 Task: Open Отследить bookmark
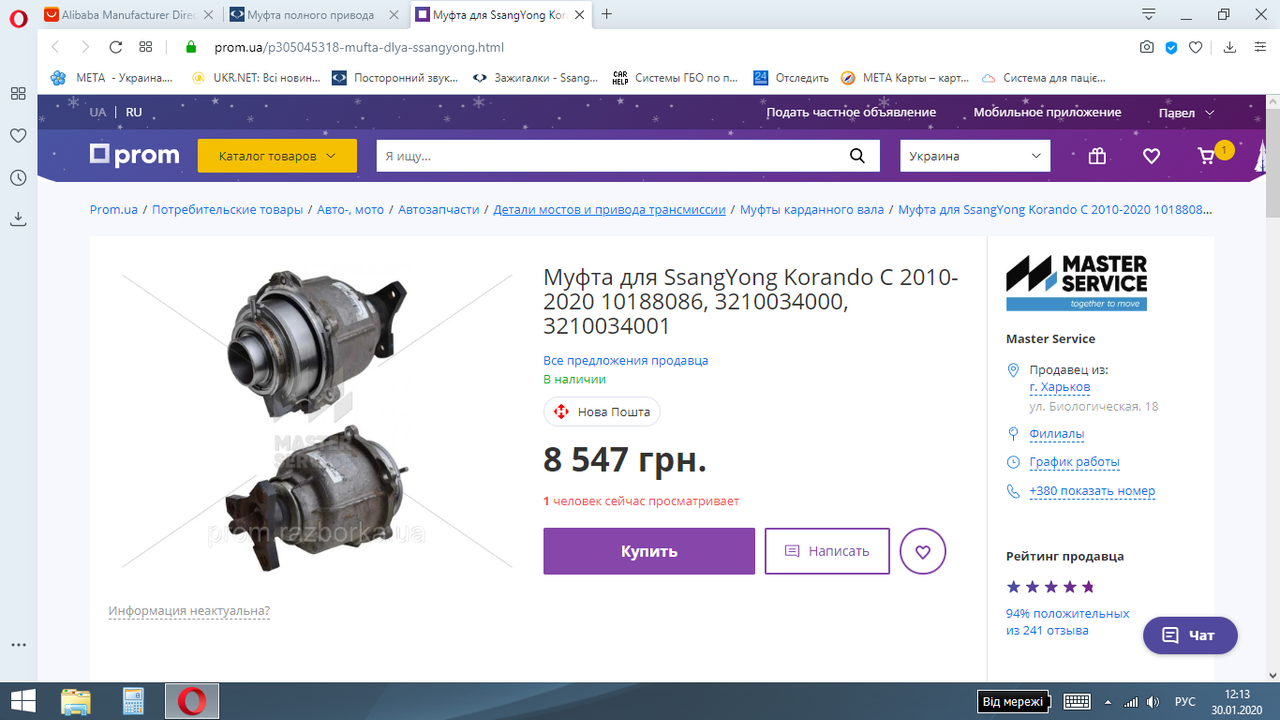(791, 78)
